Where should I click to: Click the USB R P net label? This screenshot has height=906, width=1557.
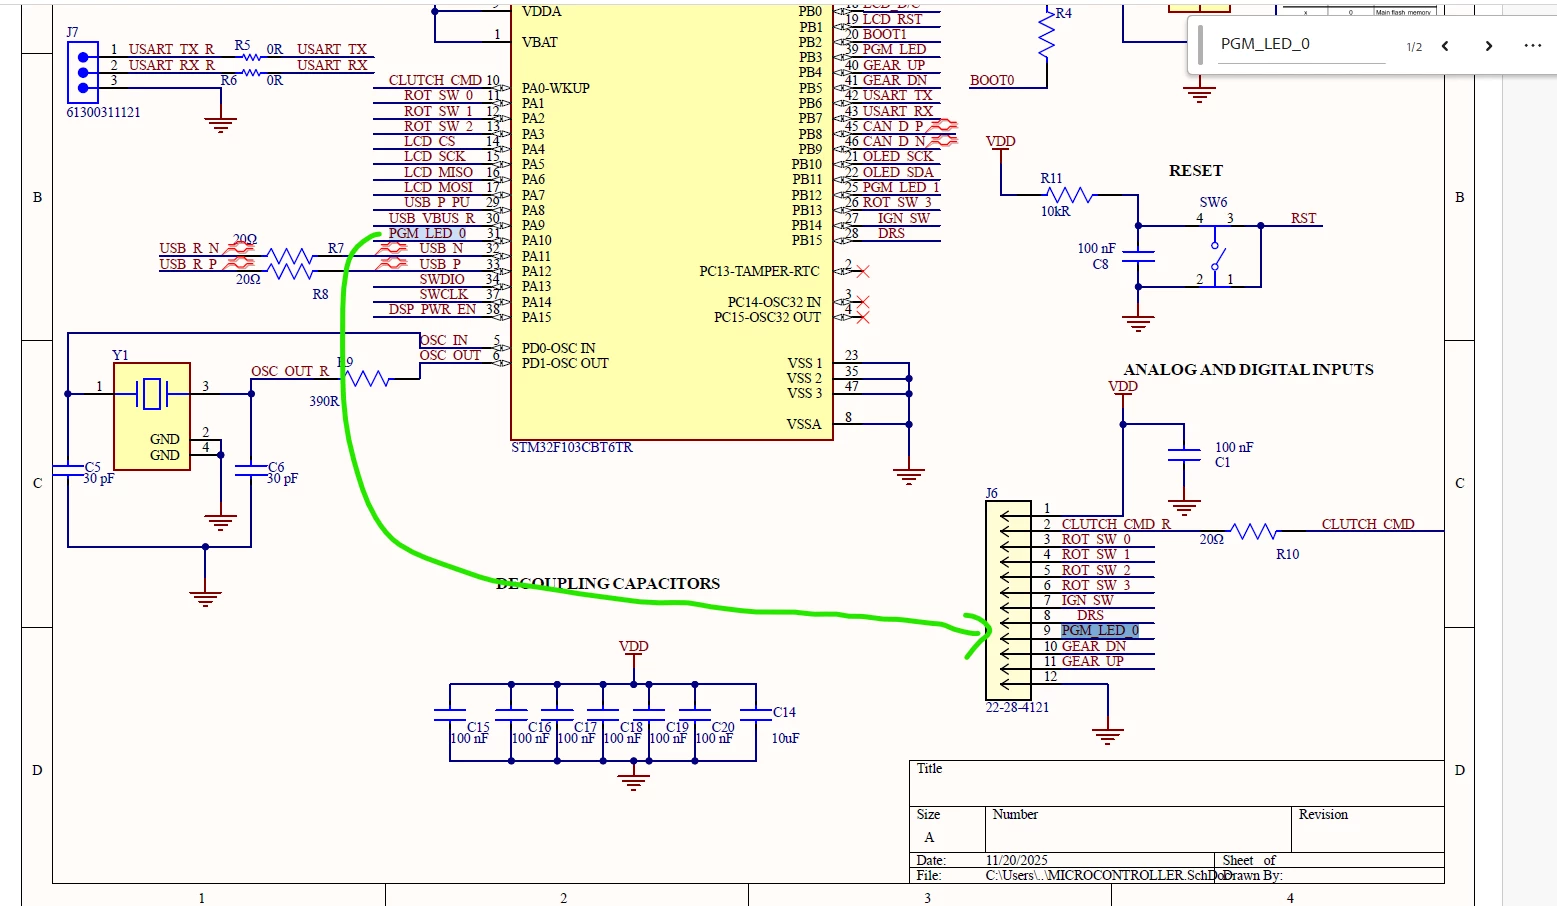point(188,265)
